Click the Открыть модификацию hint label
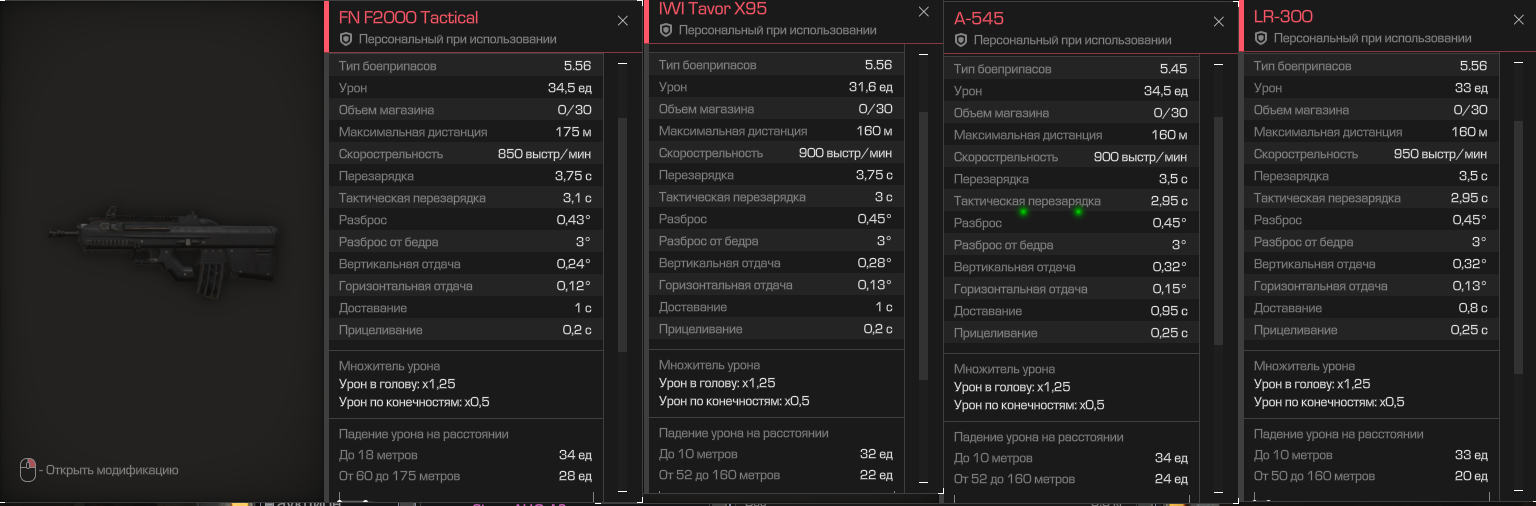This screenshot has width=1536, height=506. (112, 470)
